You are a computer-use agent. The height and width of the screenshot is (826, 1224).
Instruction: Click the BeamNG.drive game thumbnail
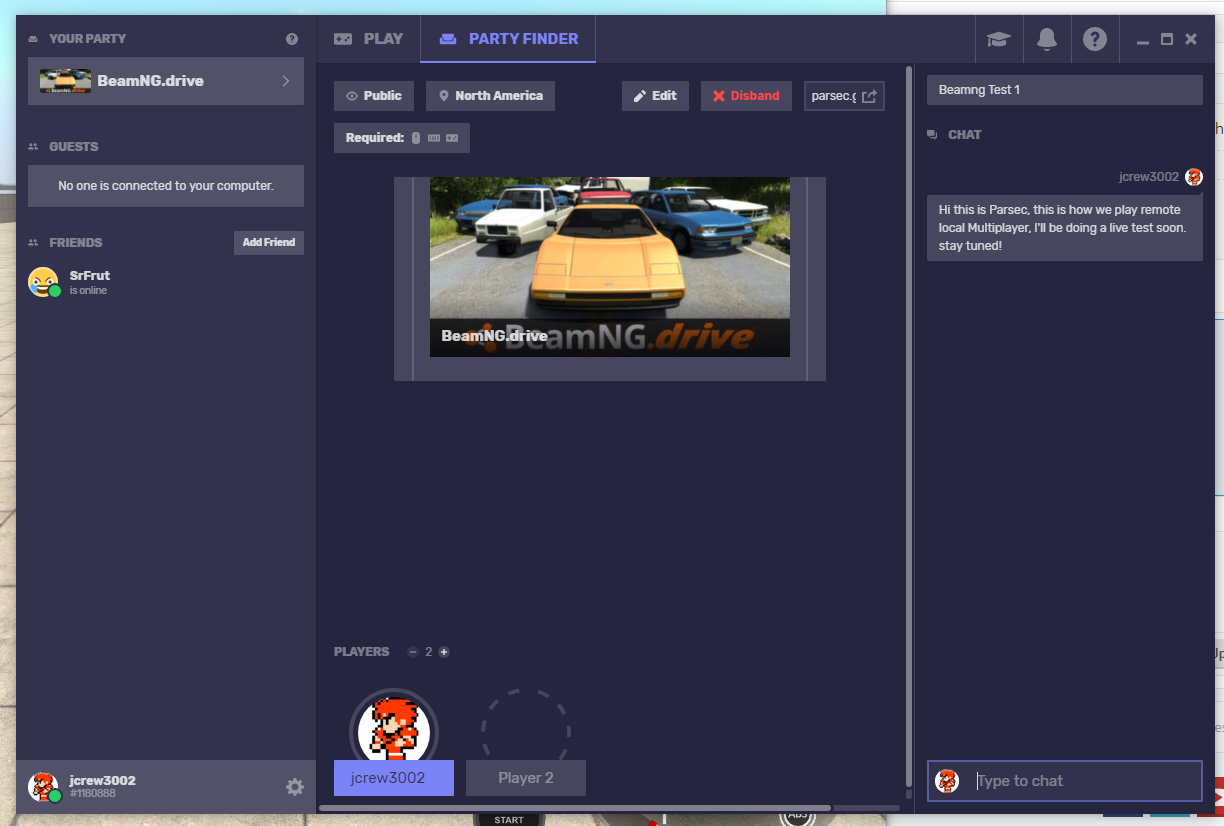(610, 267)
